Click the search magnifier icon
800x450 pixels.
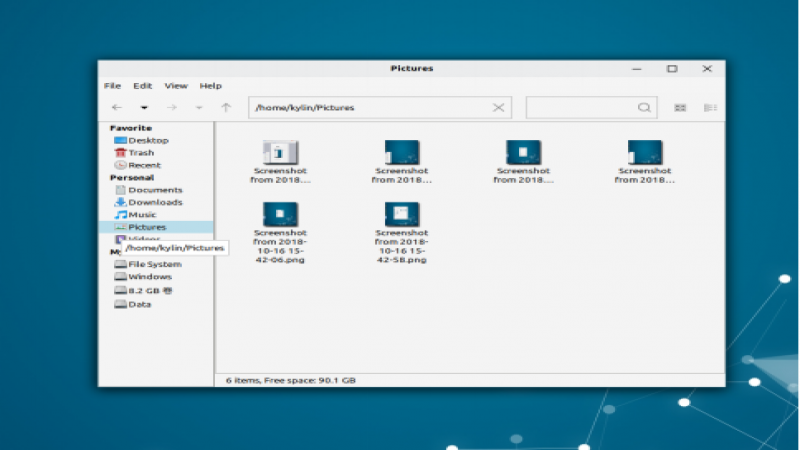(644, 107)
